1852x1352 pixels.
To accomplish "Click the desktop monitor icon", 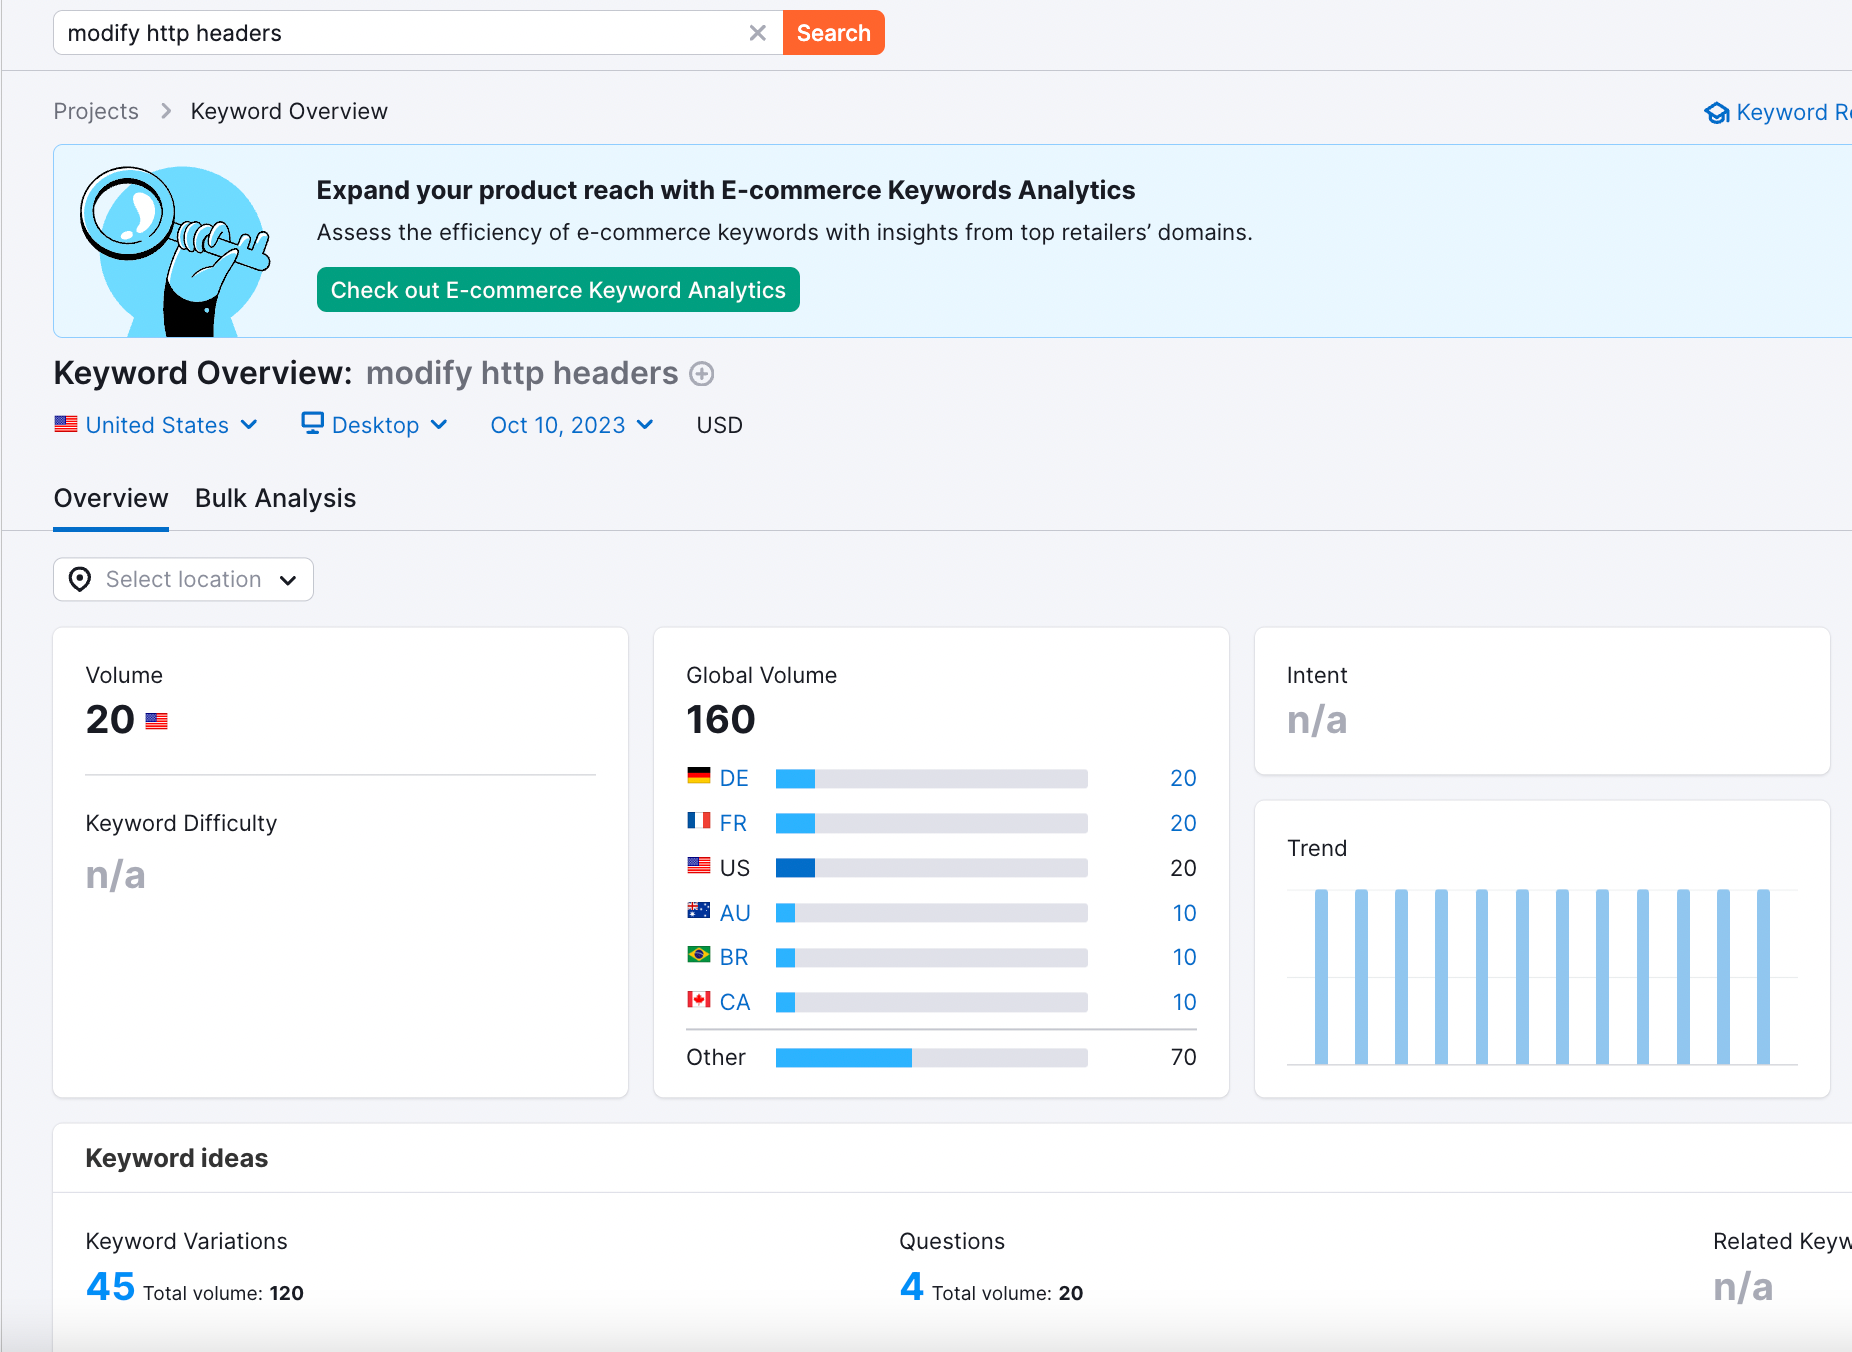I will point(312,424).
